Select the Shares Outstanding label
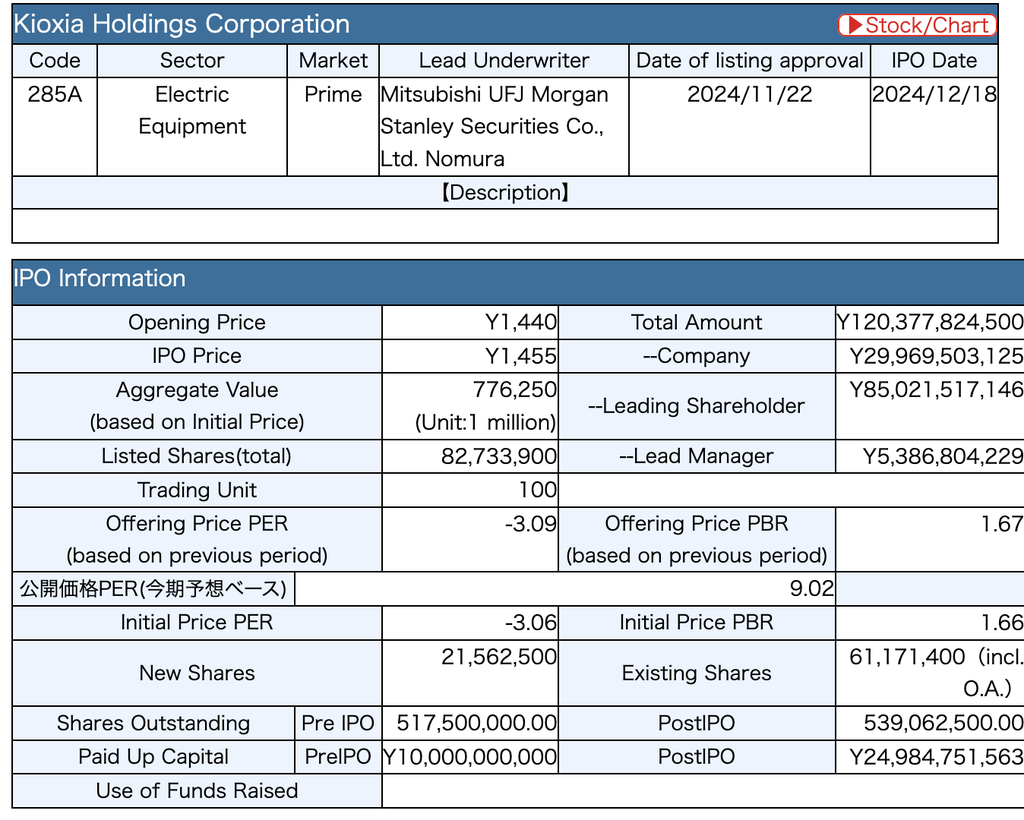The width and height of the screenshot is (1024, 820). click(x=153, y=723)
